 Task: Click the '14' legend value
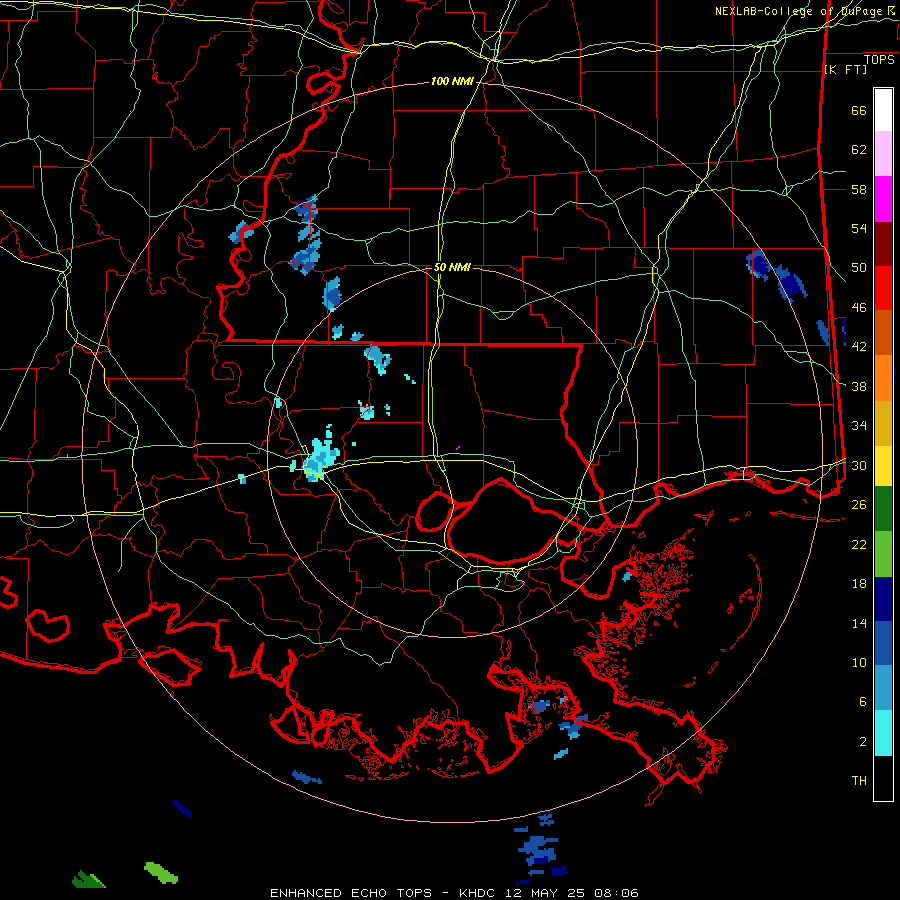pos(859,623)
